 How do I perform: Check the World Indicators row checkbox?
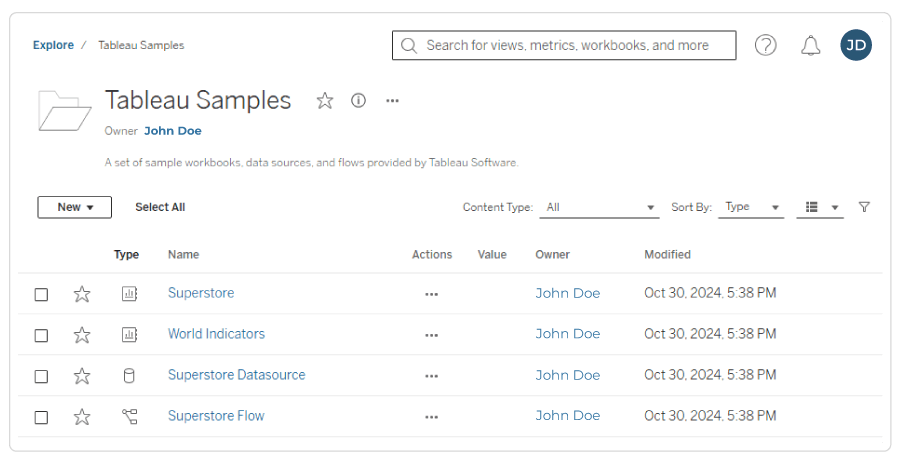(x=41, y=335)
